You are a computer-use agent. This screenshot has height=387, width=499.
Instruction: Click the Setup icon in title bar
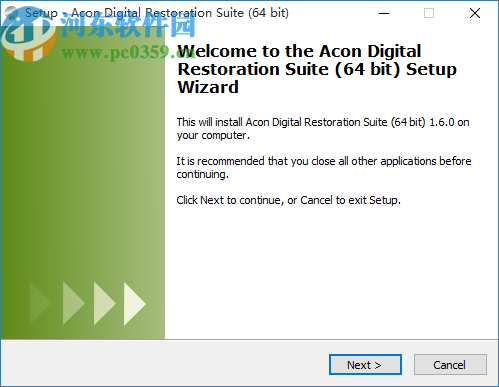tap(13, 13)
